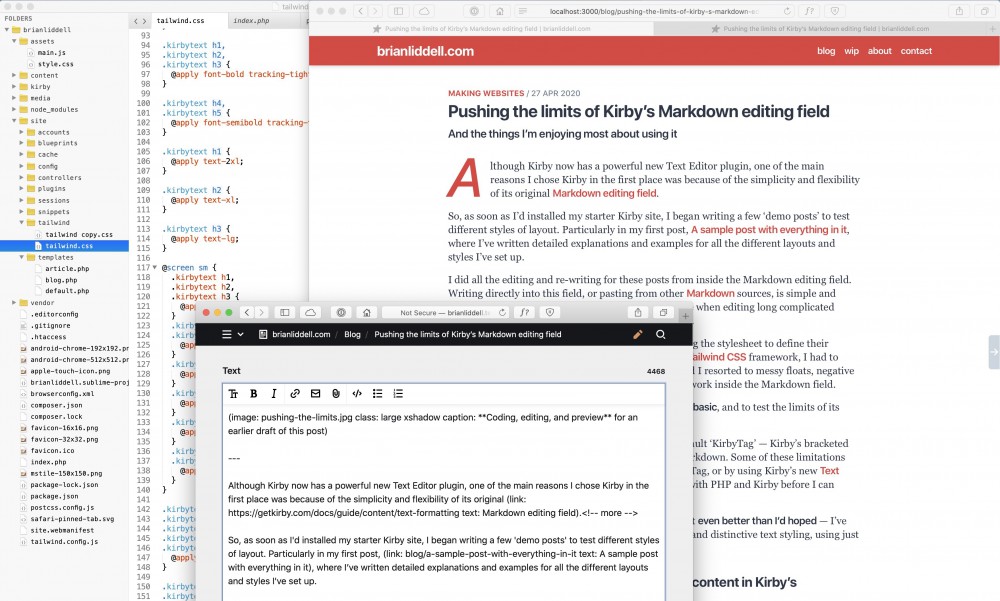1000x601 pixels.
Task: Insert inline code using the code icon
Action: 357,394
